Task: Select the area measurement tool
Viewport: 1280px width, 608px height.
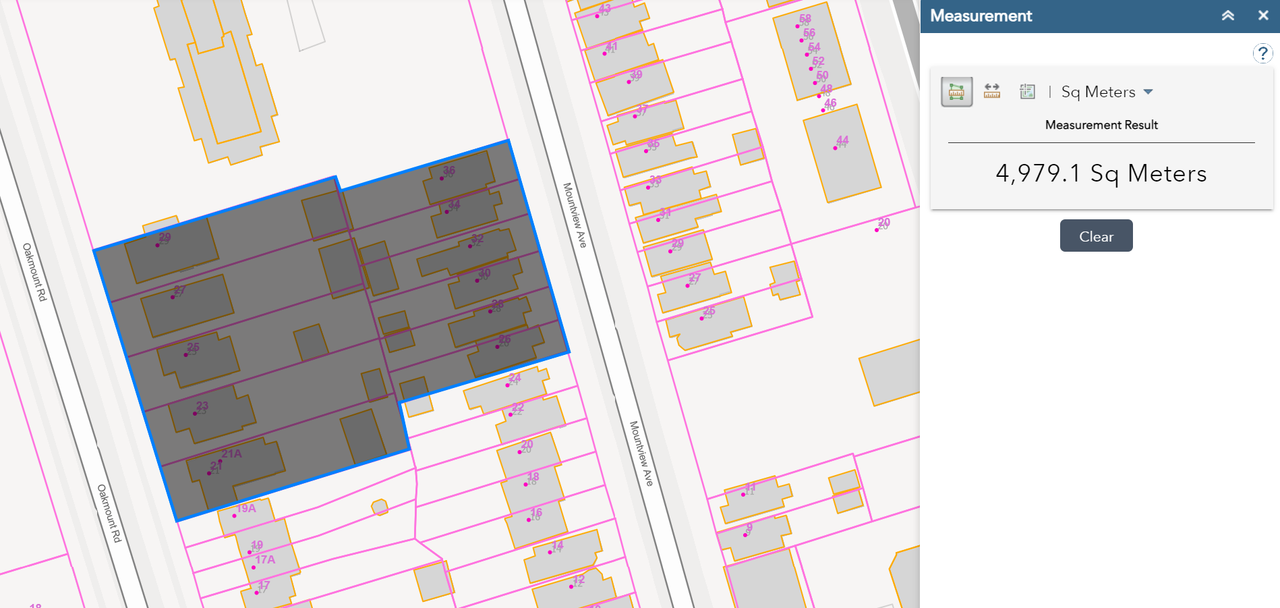Action: 956,92
